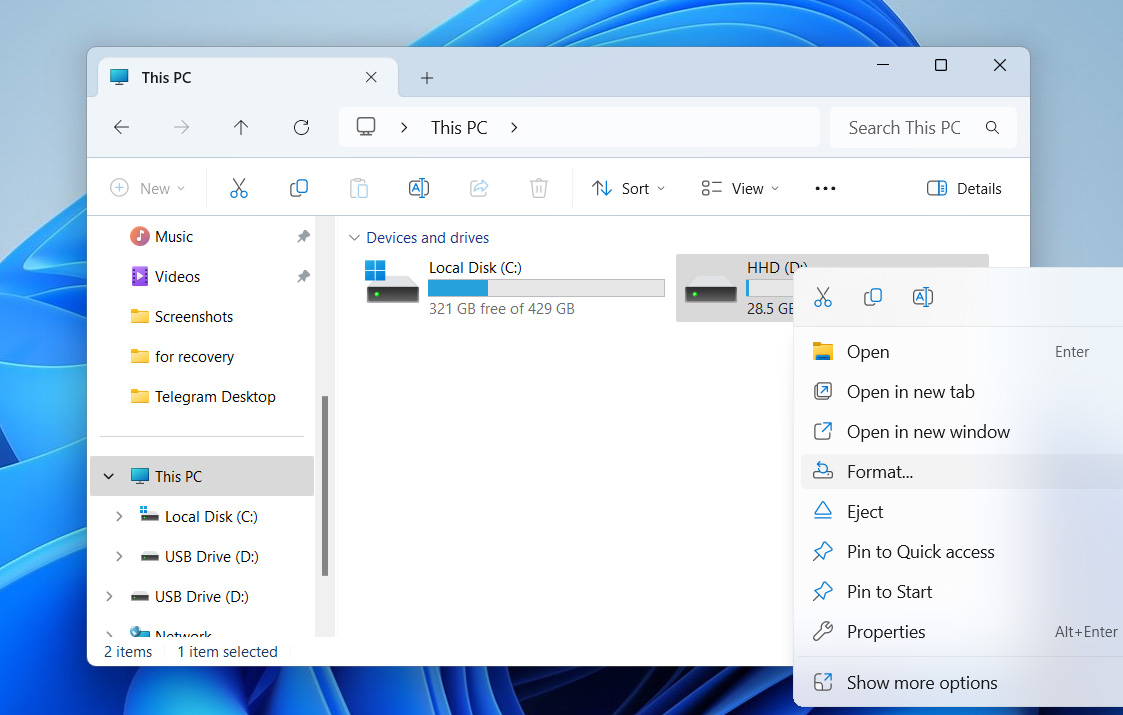Choose Pin to Quick access
1123x715 pixels.
[x=962, y=552]
